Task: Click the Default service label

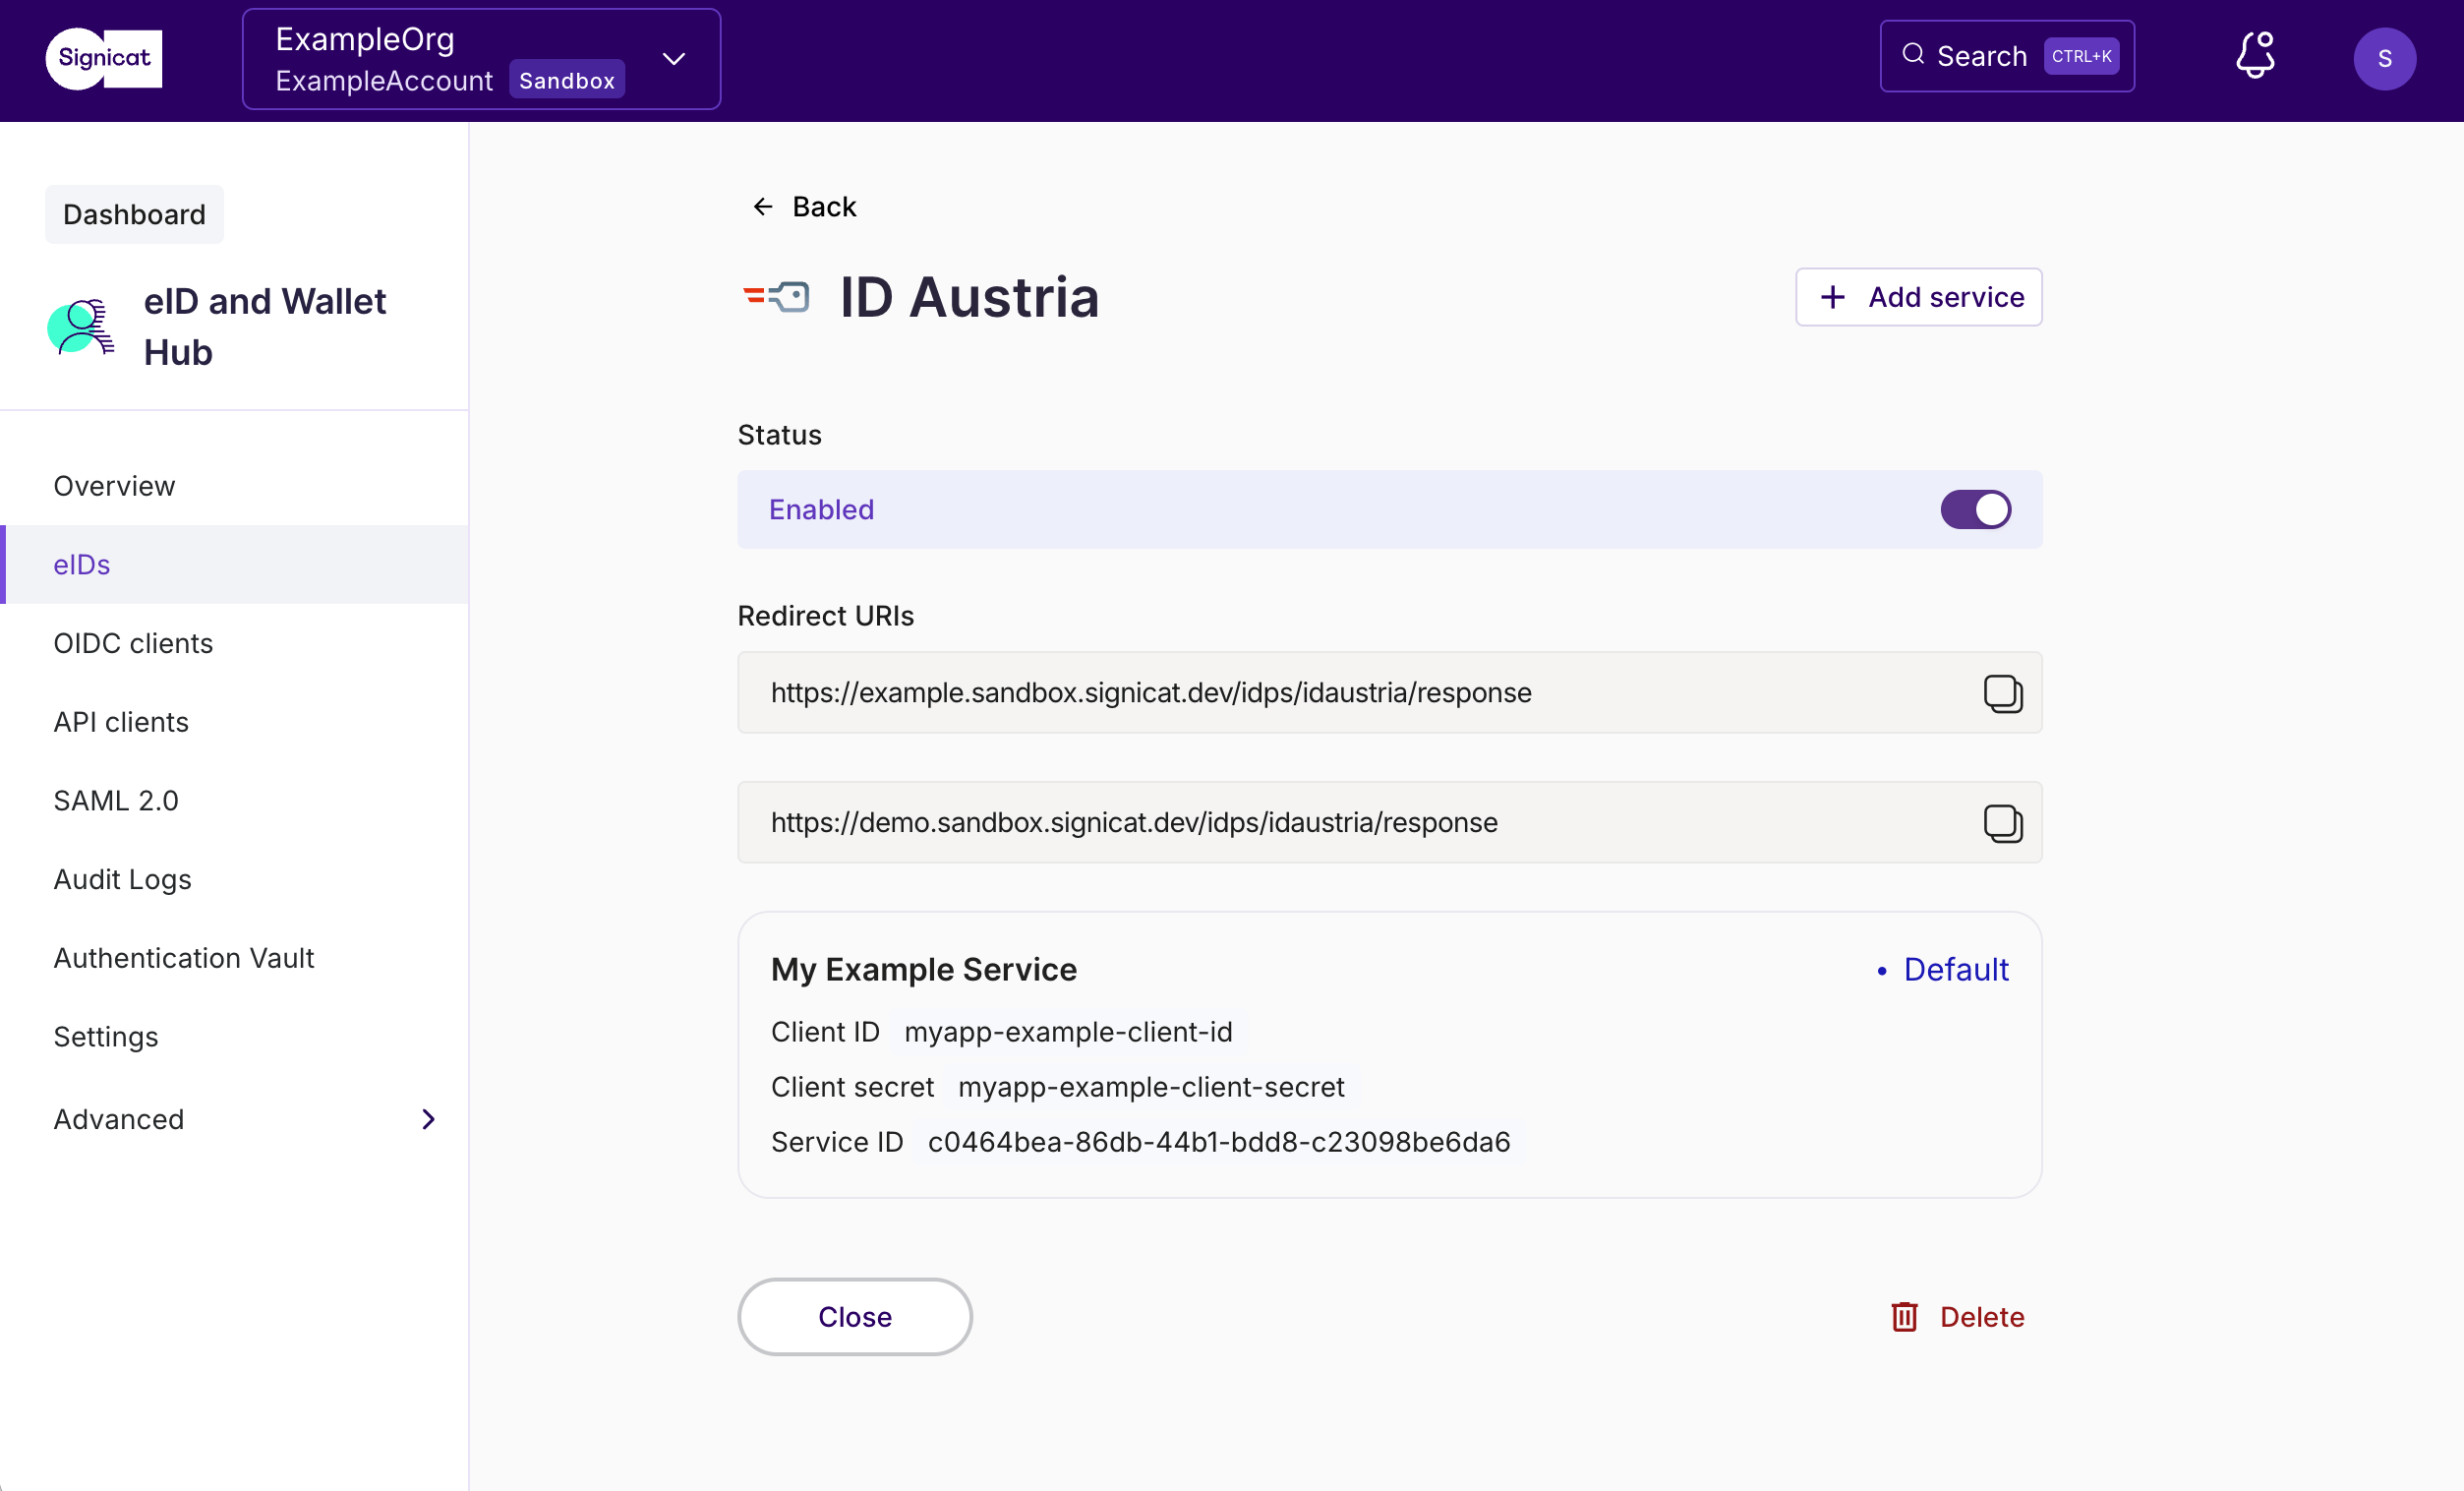Action: pos(1955,970)
